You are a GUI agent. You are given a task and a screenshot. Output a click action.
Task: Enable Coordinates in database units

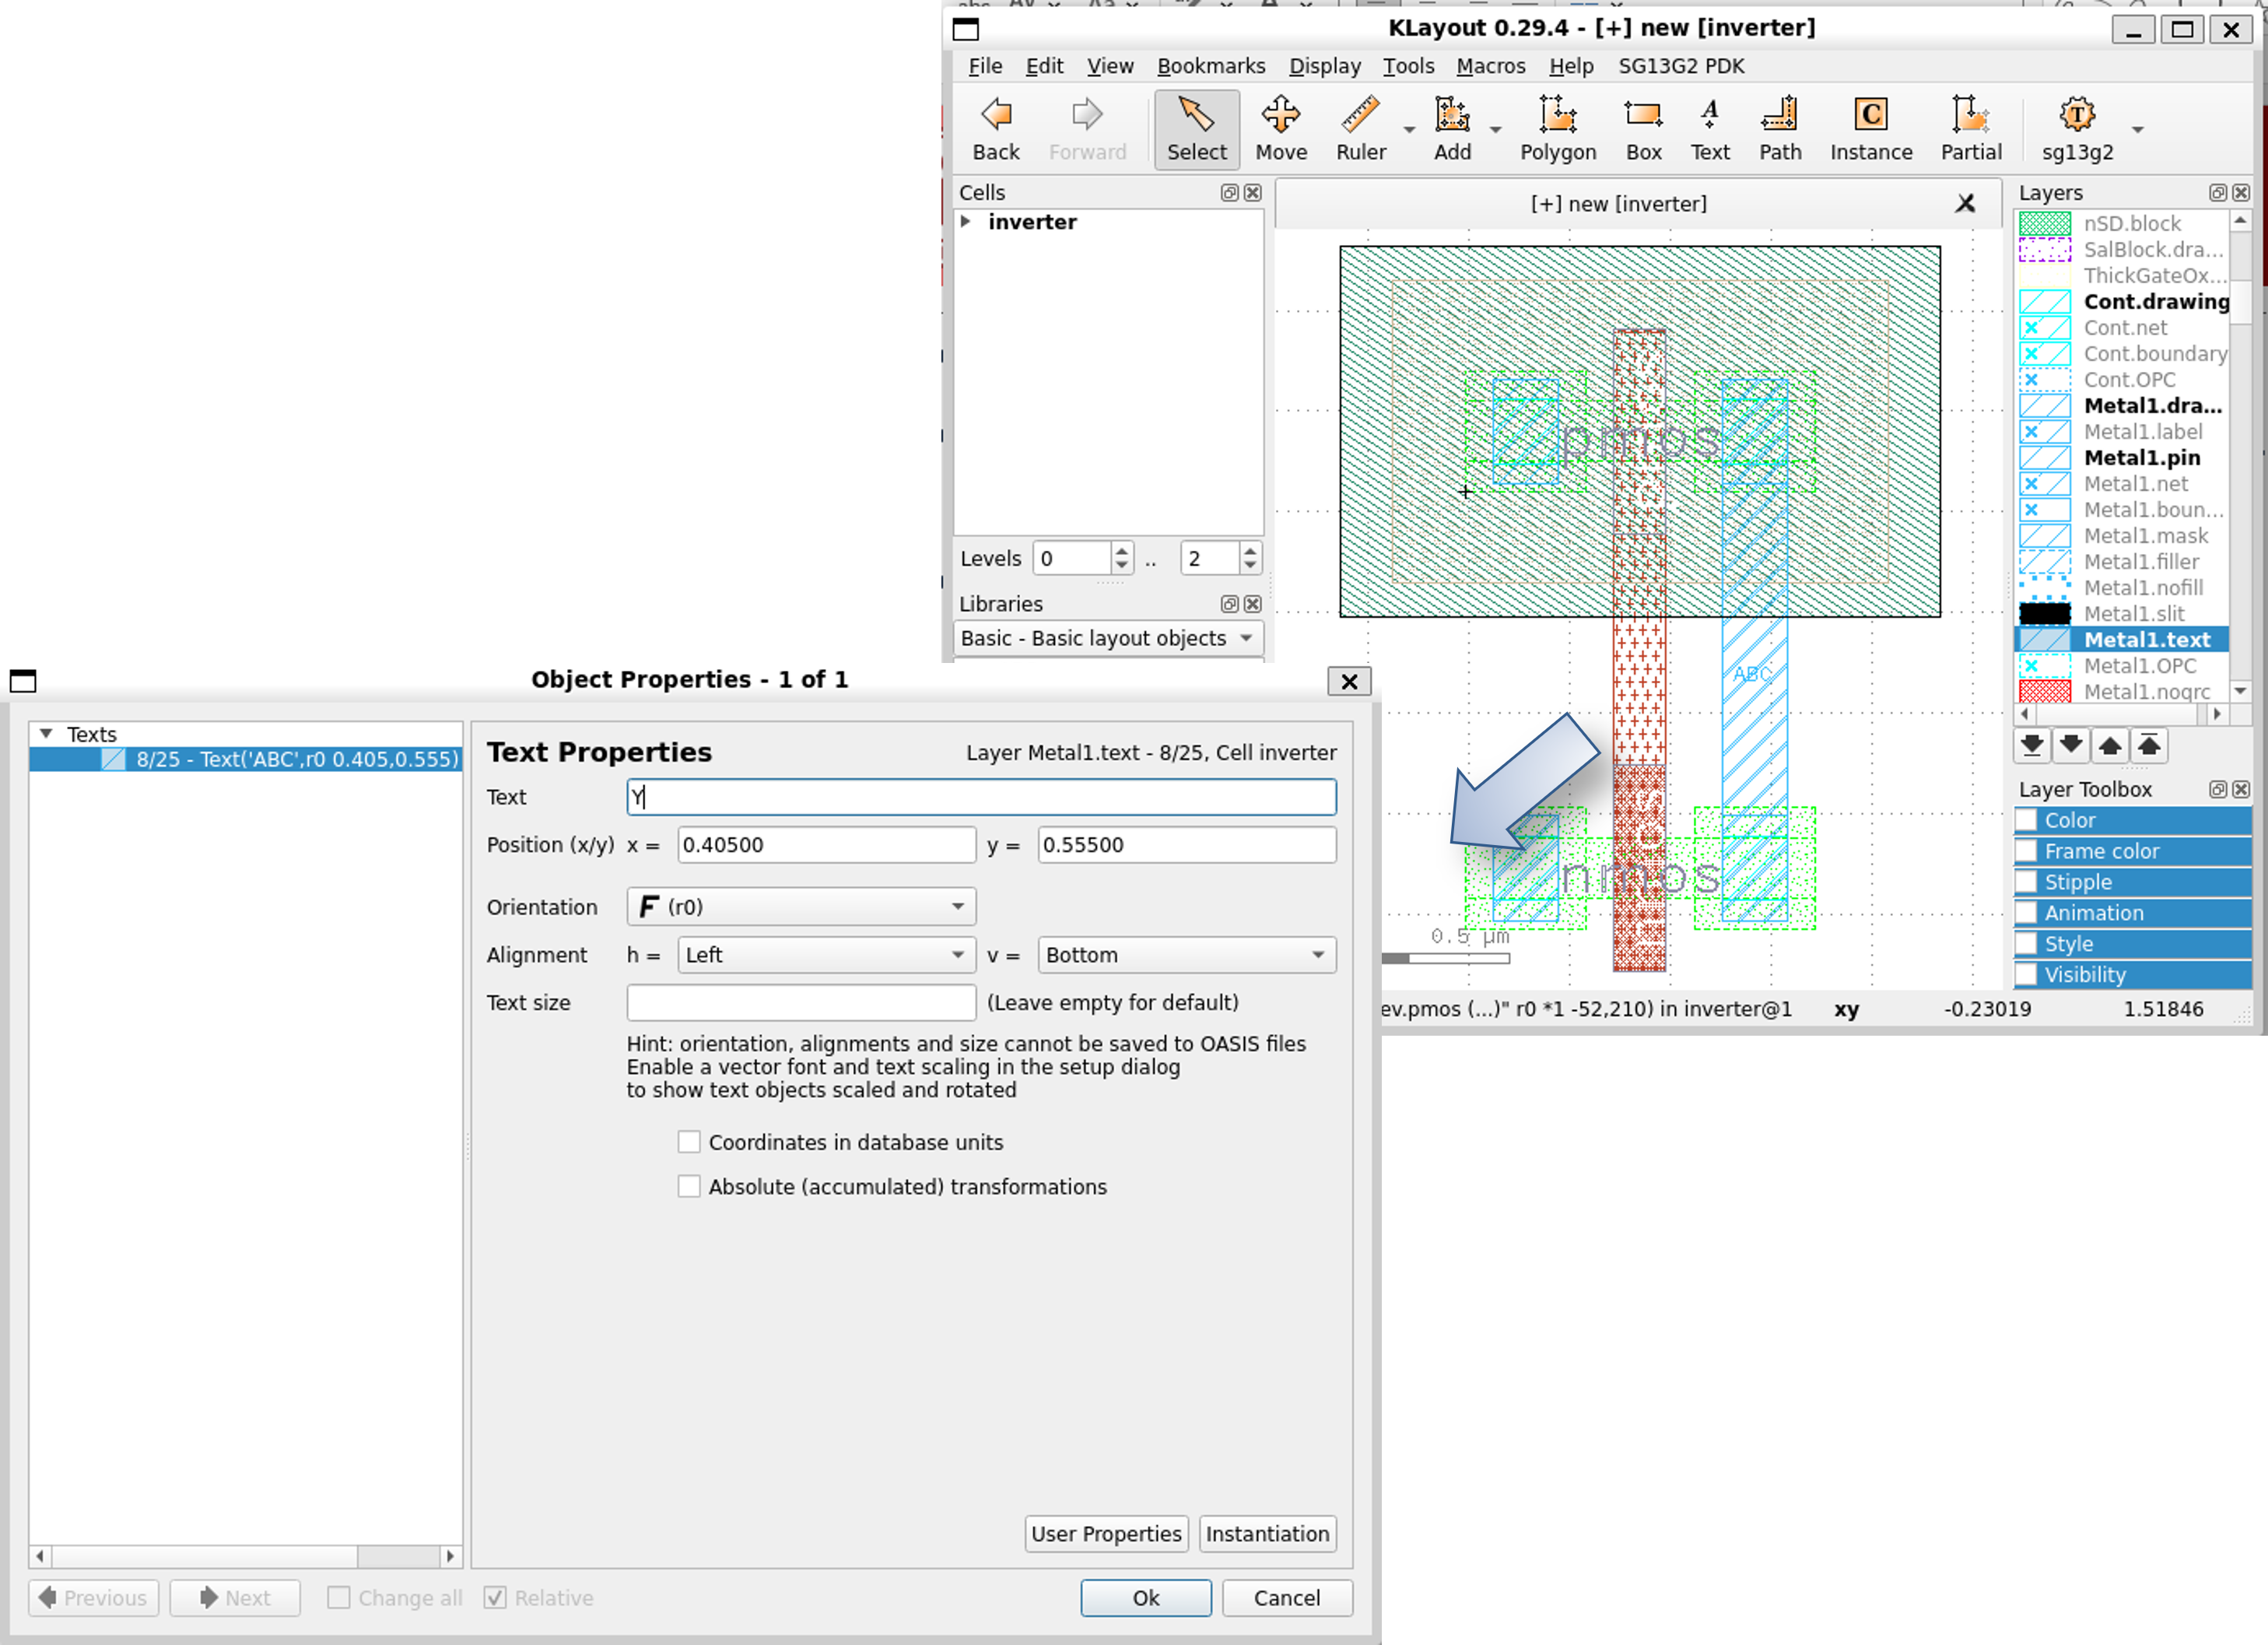point(689,1142)
